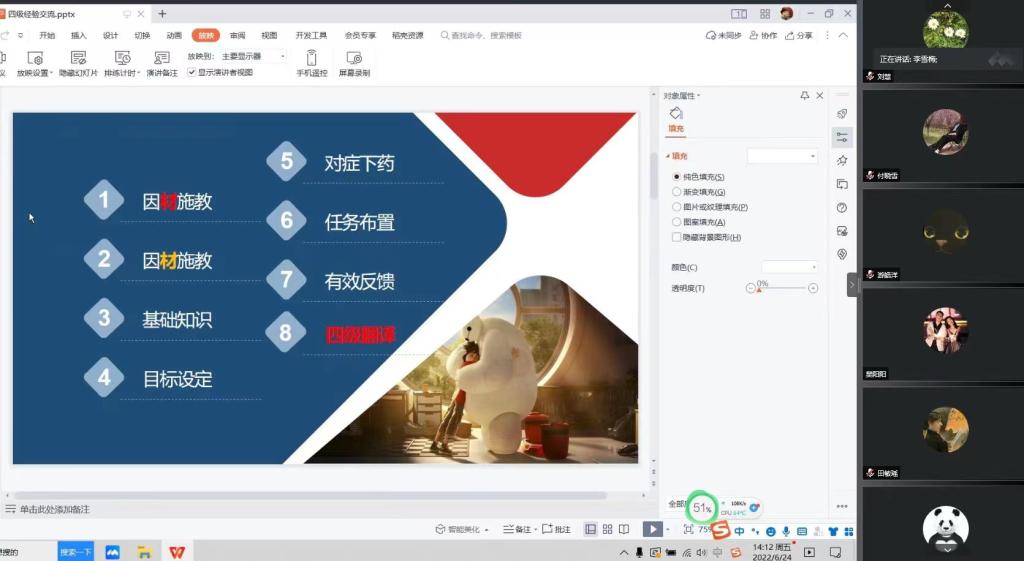Open the WPS Office taskbar icon
Screen dimensions: 1024x561
176,552
